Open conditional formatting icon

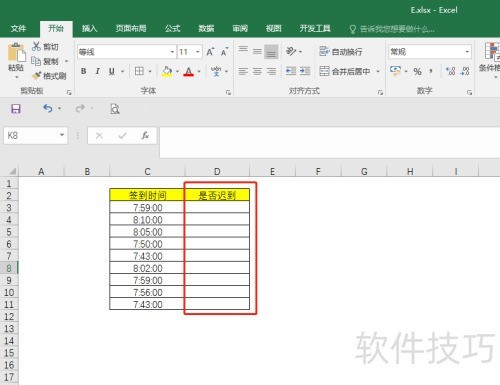[x=492, y=52]
